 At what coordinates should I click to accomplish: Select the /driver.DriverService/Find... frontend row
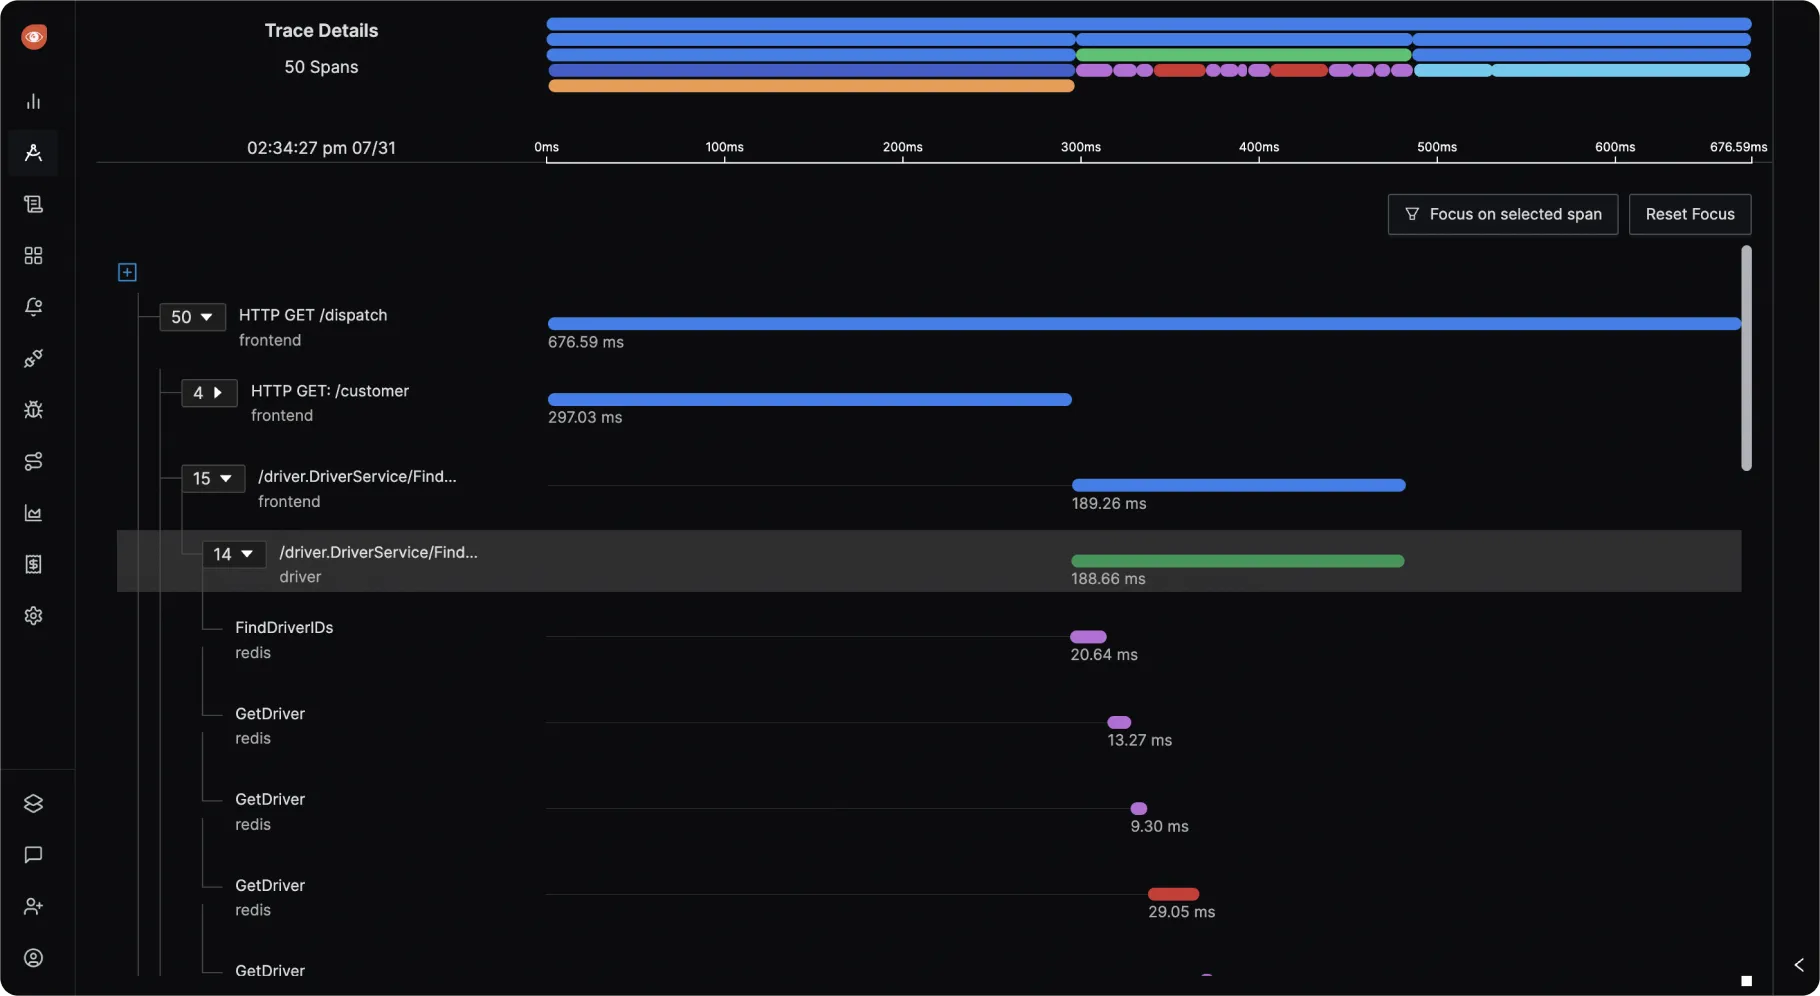(x=929, y=489)
